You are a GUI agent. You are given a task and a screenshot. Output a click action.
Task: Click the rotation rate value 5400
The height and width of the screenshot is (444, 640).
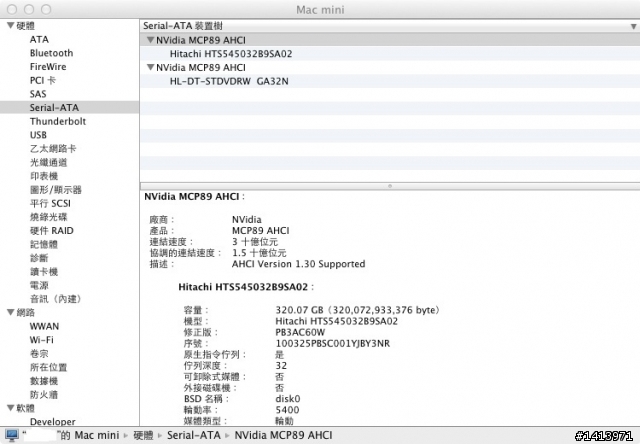coord(287,410)
